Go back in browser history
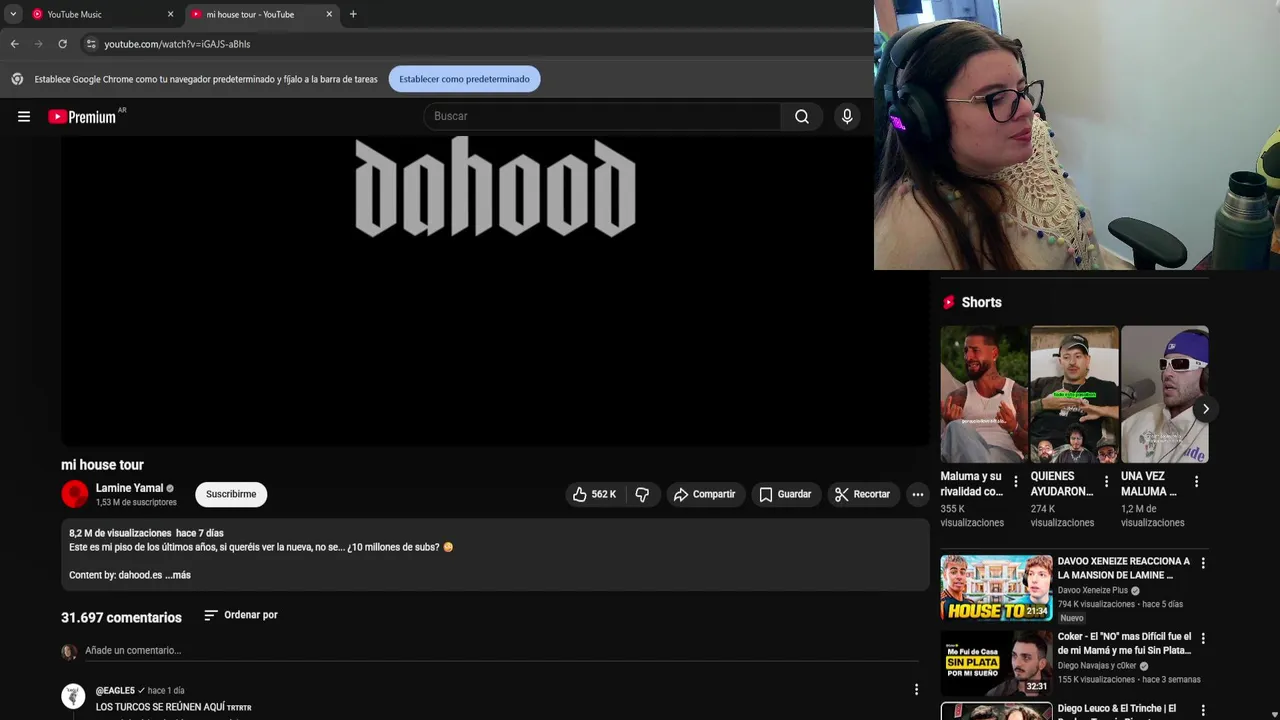The height and width of the screenshot is (720, 1280). [14, 44]
